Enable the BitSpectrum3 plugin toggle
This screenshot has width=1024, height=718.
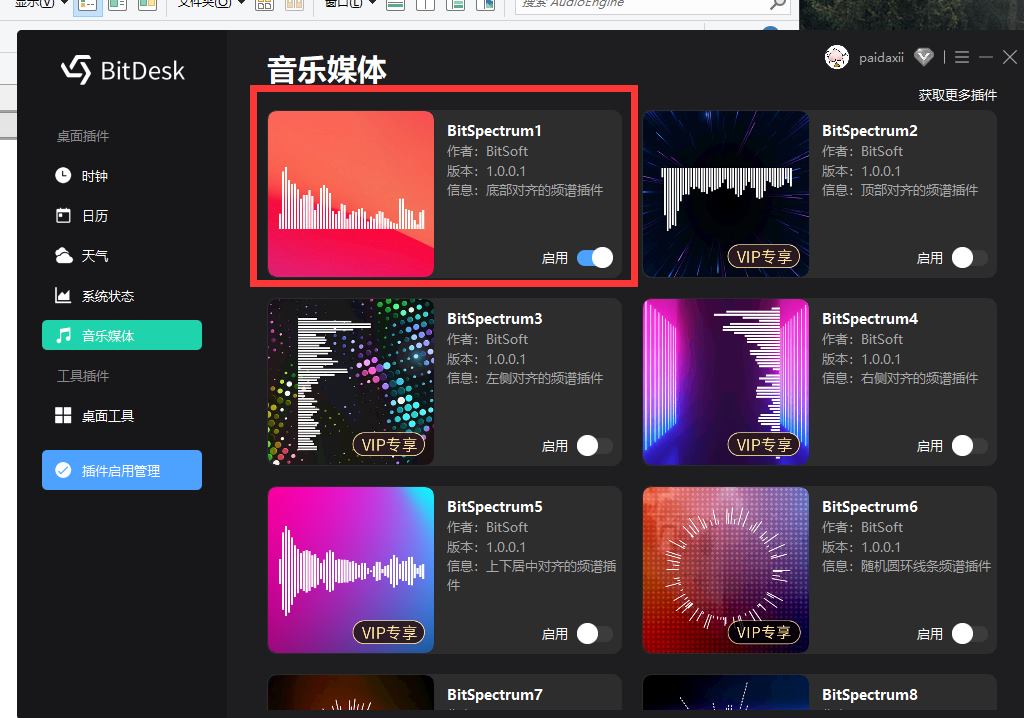[595, 446]
